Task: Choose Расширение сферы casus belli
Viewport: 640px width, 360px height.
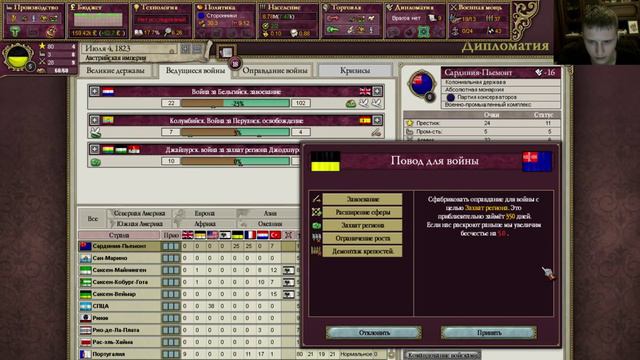Action: pyautogui.click(x=362, y=212)
